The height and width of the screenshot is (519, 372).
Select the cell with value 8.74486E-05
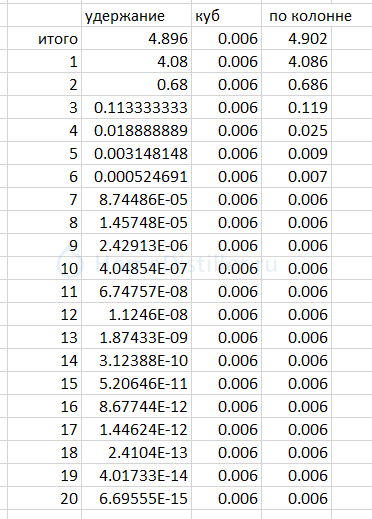pos(136,200)
